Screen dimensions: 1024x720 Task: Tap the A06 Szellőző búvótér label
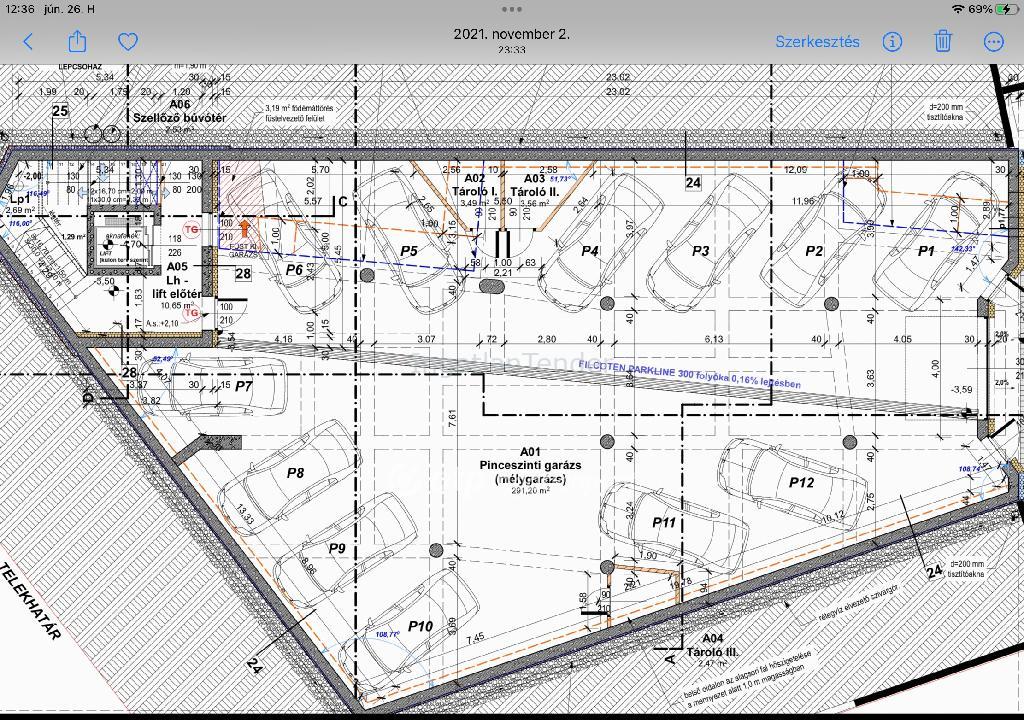pyautogui.click(x=180, y=111)
